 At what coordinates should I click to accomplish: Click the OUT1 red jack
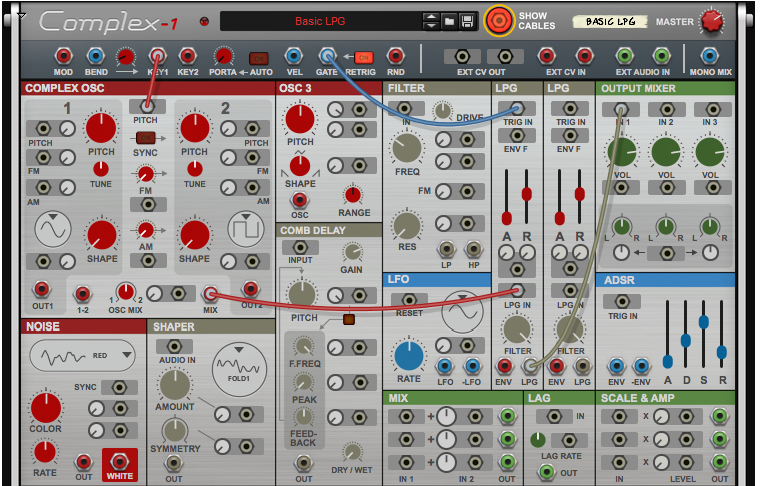click(42, 290)
